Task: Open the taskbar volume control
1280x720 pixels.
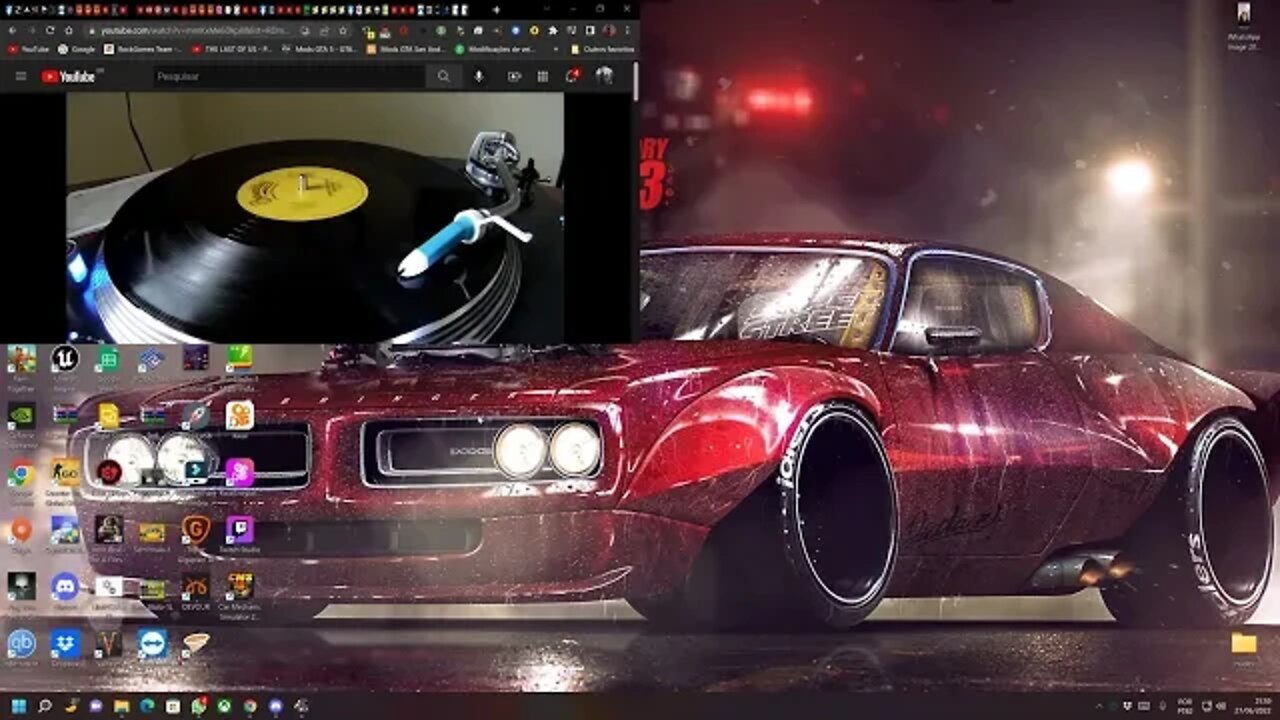Action: [x=1220, y=706]
